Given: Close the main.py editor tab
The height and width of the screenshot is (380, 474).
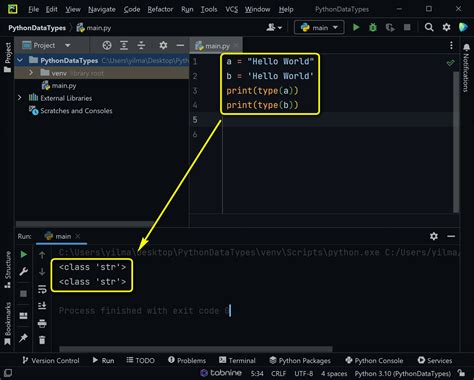Looking at the screenshot, I should click(236, 46).
